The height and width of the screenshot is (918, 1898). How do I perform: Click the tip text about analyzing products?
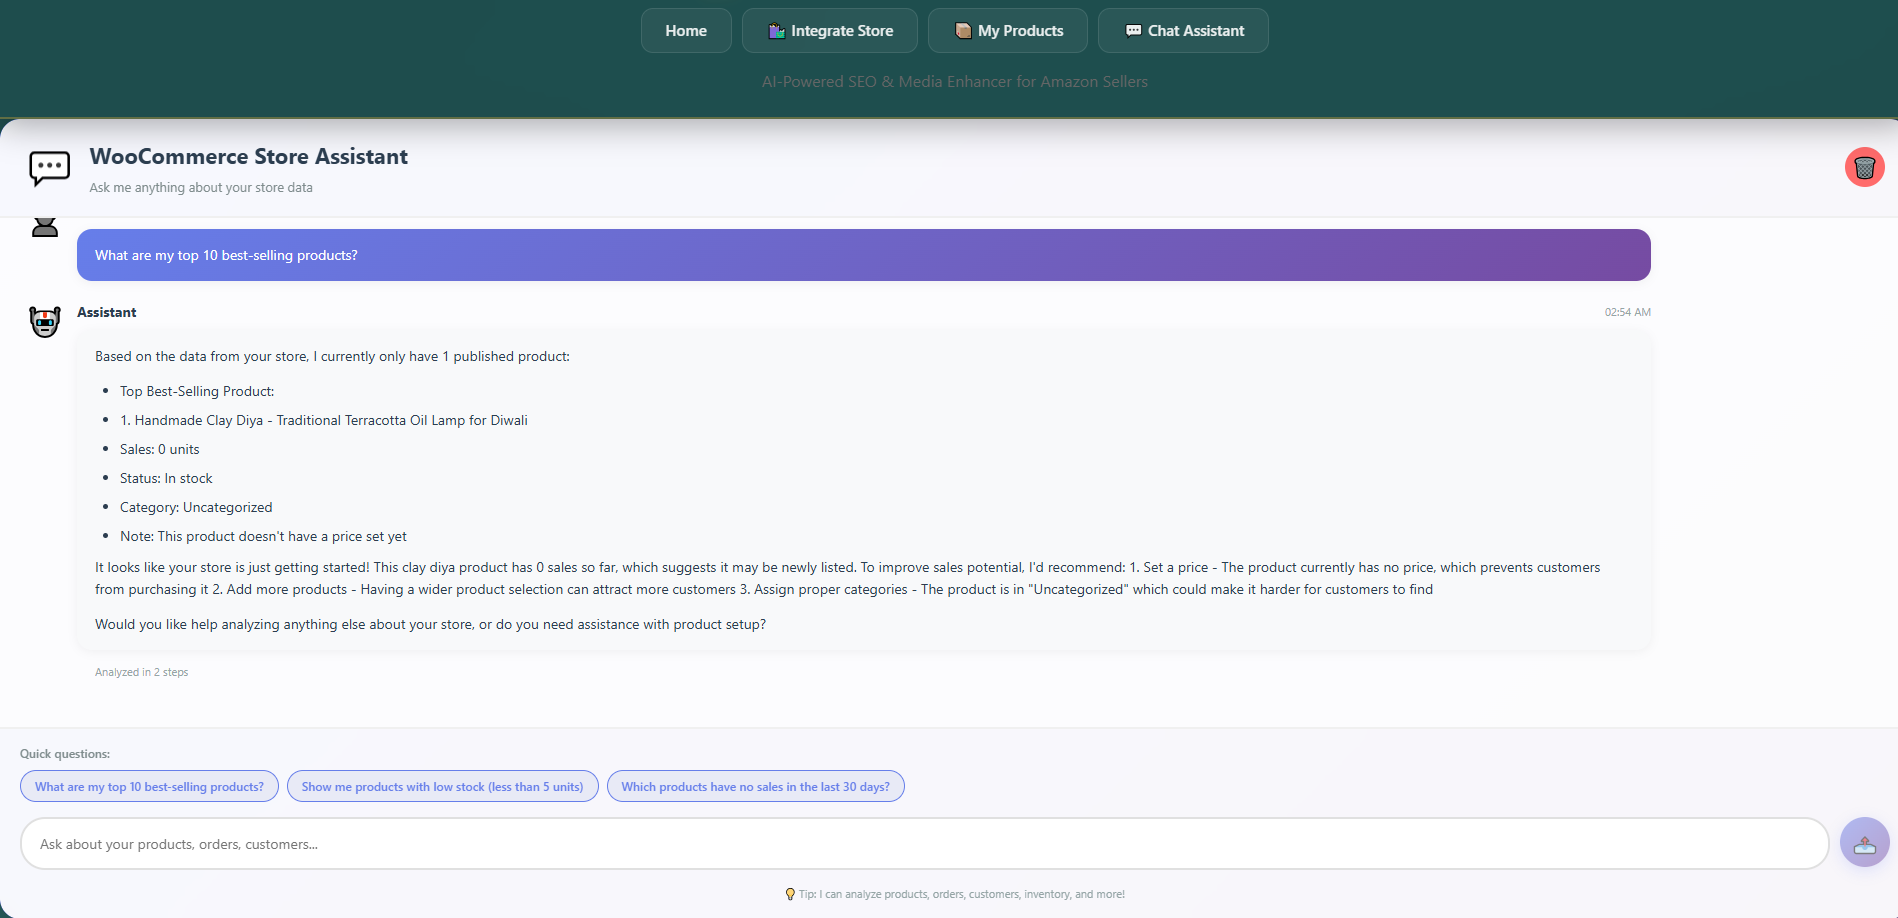[962, 894]
